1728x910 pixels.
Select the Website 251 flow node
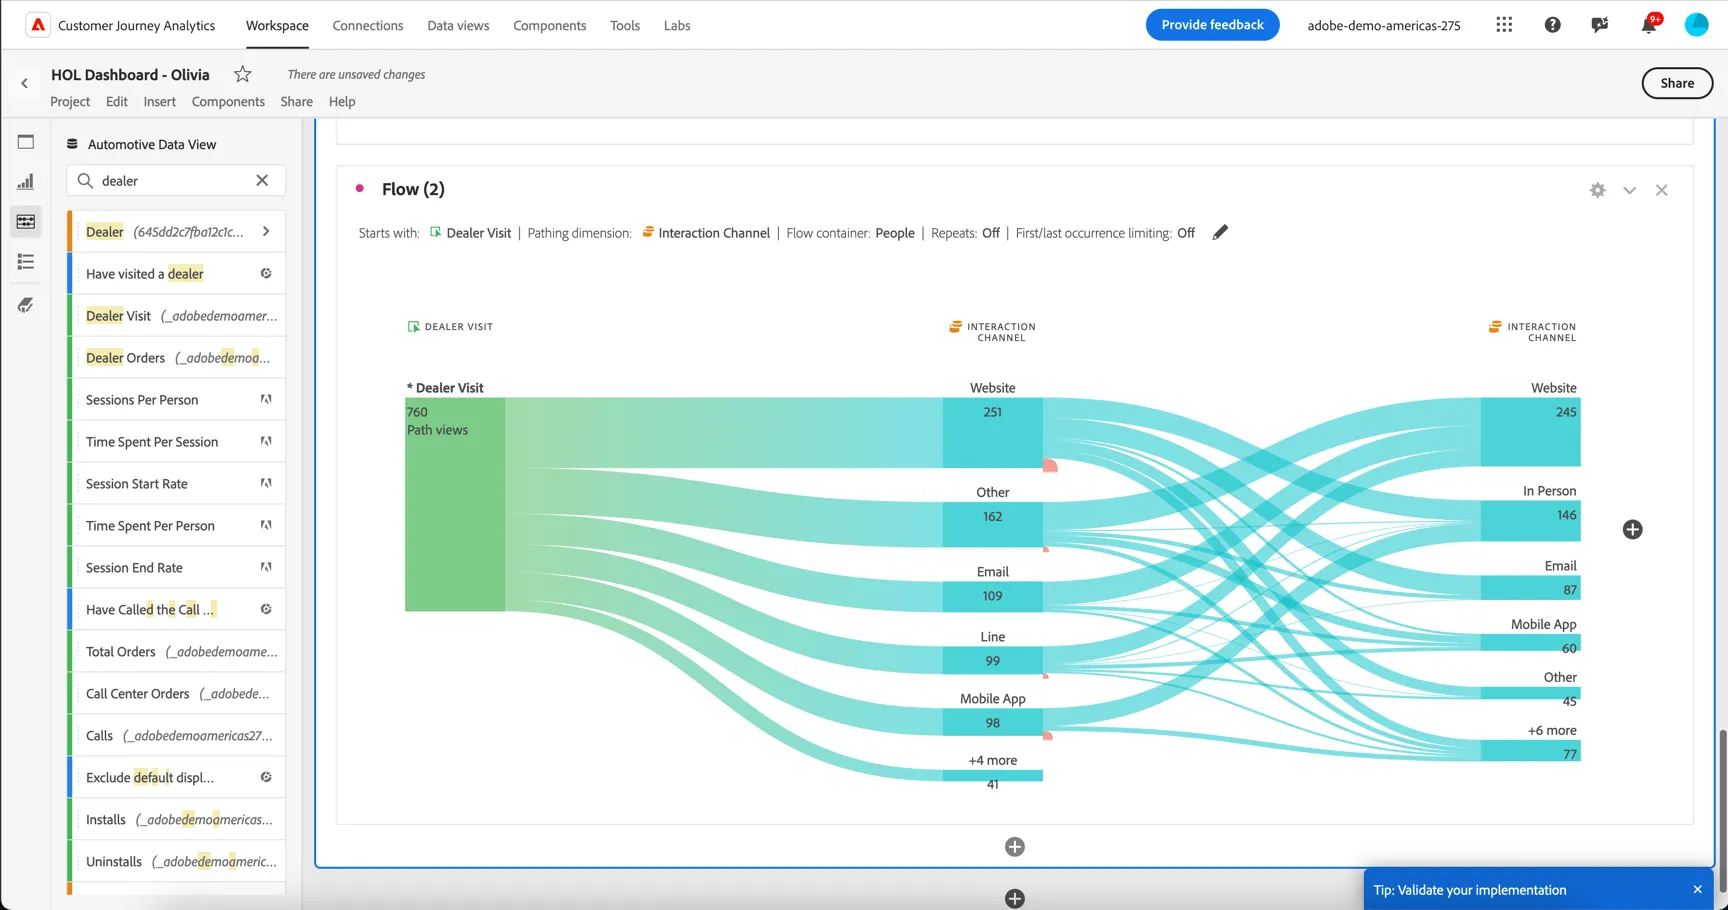point(992,432)
